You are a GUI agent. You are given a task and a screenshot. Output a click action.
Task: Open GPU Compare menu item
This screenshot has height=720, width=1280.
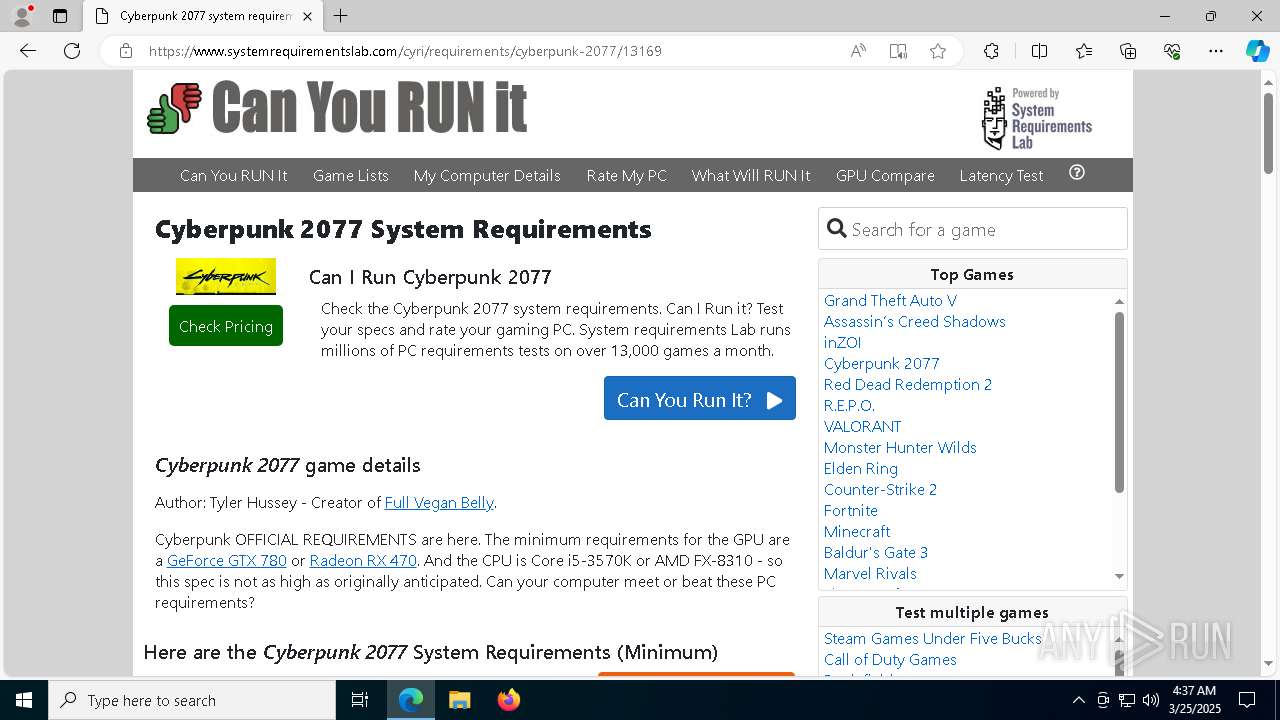pos(885,175)
